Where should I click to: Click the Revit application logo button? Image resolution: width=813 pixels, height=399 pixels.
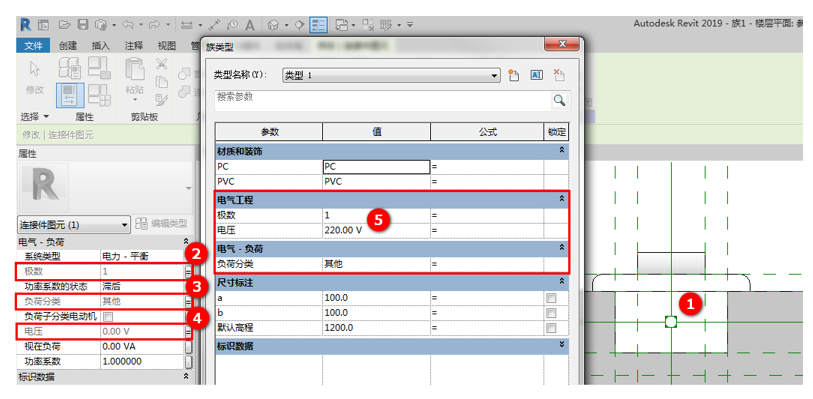pyautogui.click(x=25, y=24)
